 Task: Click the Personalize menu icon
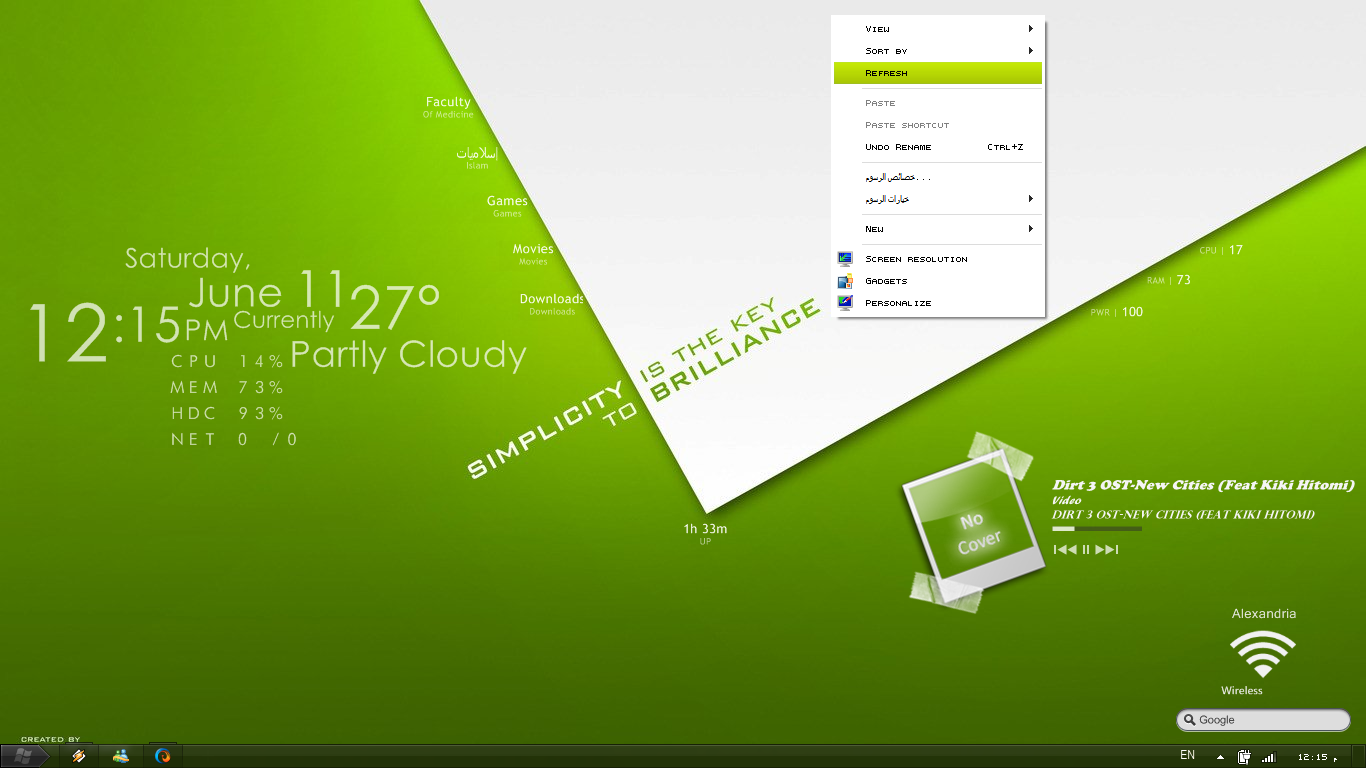coord(846,303)
